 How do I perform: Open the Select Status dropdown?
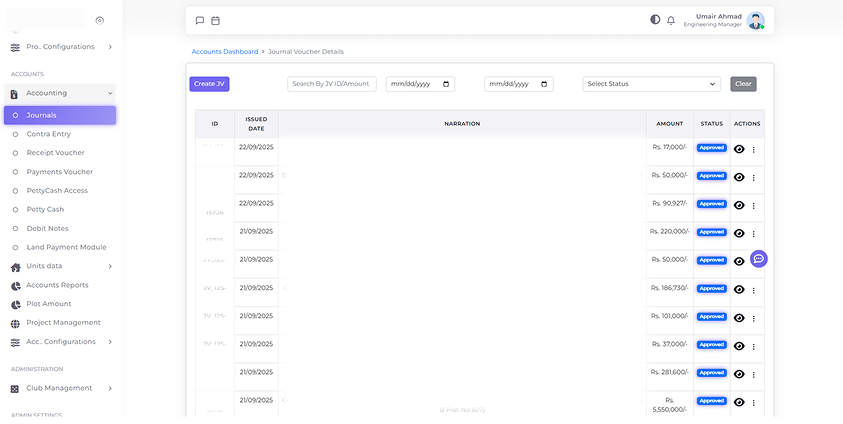click(x=651, y=84)
